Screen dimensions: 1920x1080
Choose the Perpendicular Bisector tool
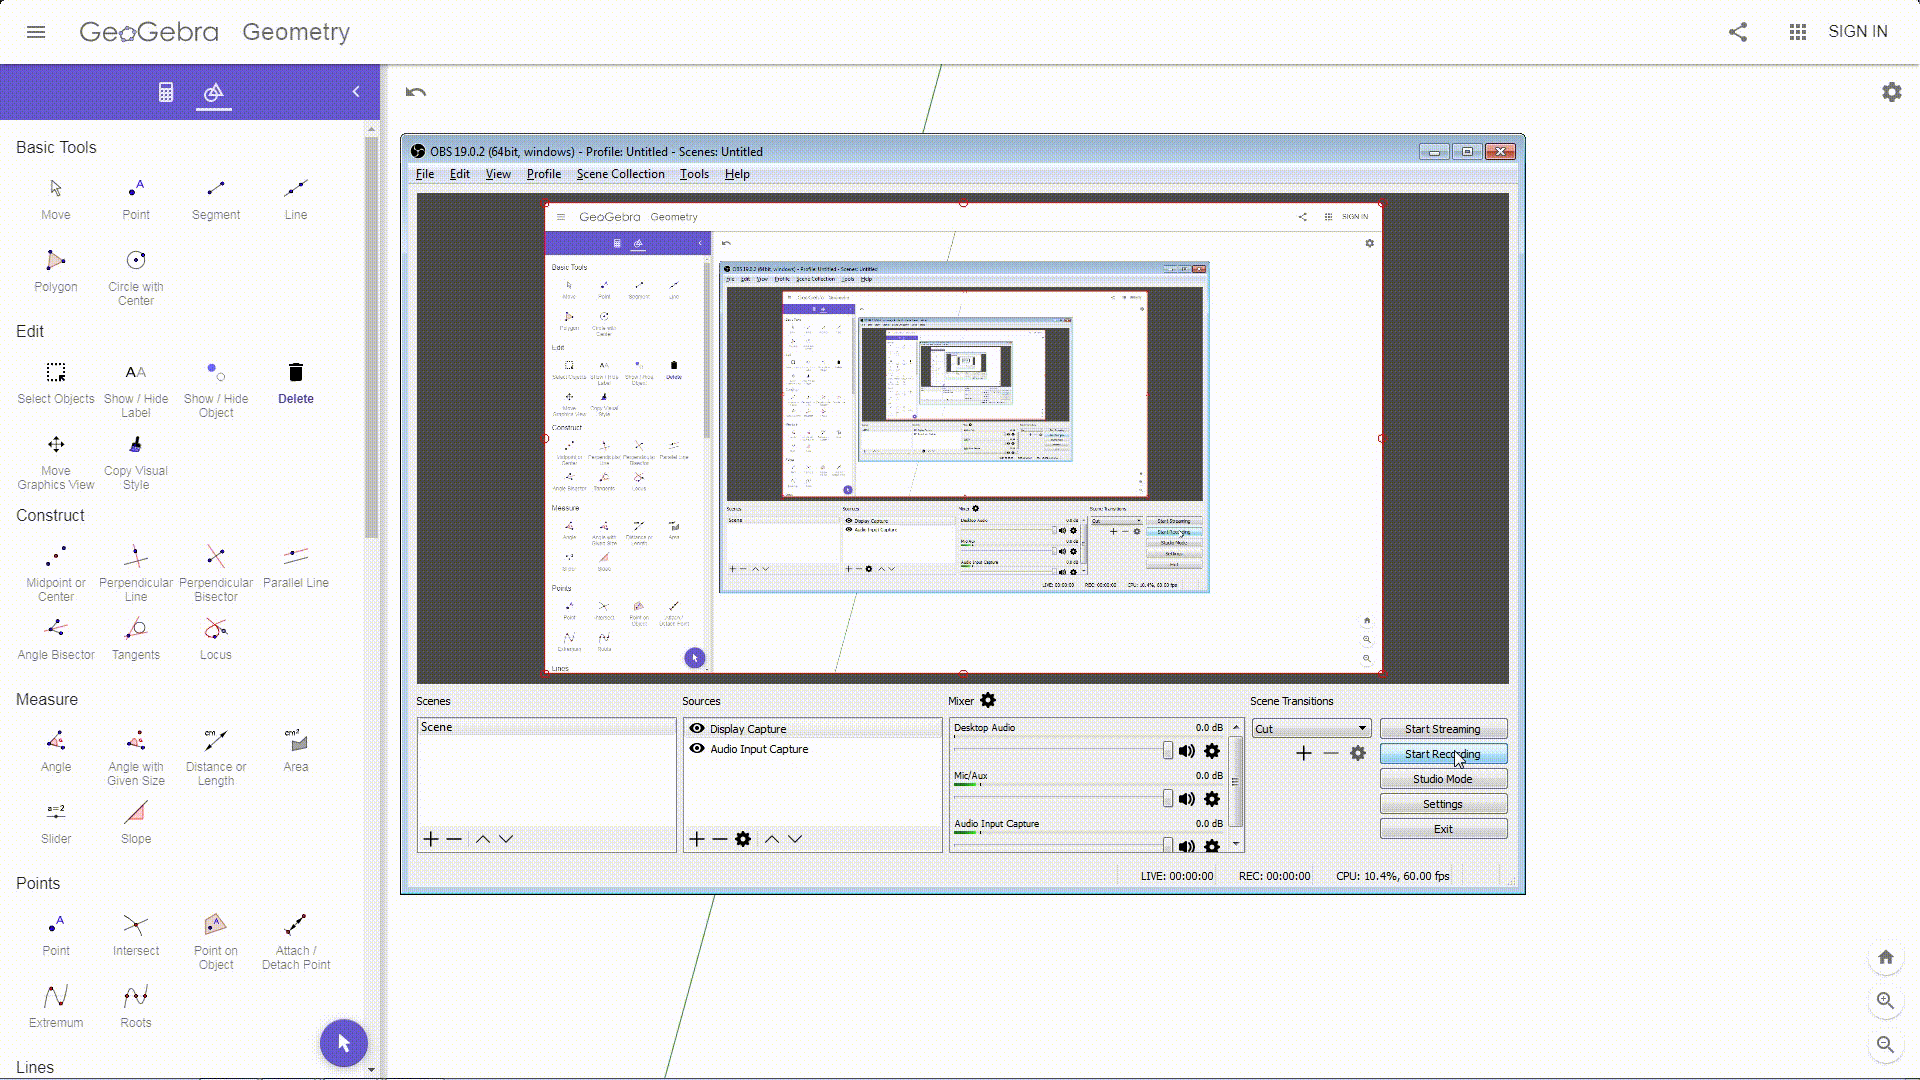215,557
